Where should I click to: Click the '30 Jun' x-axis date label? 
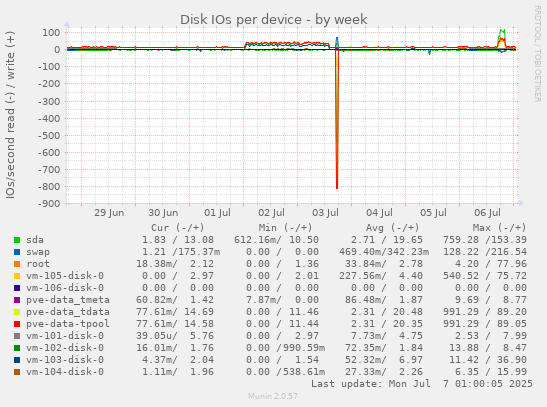163,213
